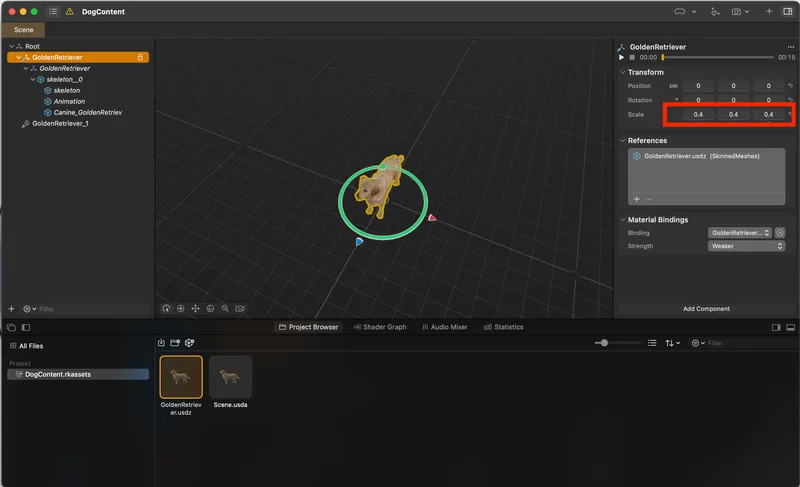The height and width of the screenshot is (487, 800).
Task: Click the yellow warning triangle icon
Action: (x=70, y=11)
